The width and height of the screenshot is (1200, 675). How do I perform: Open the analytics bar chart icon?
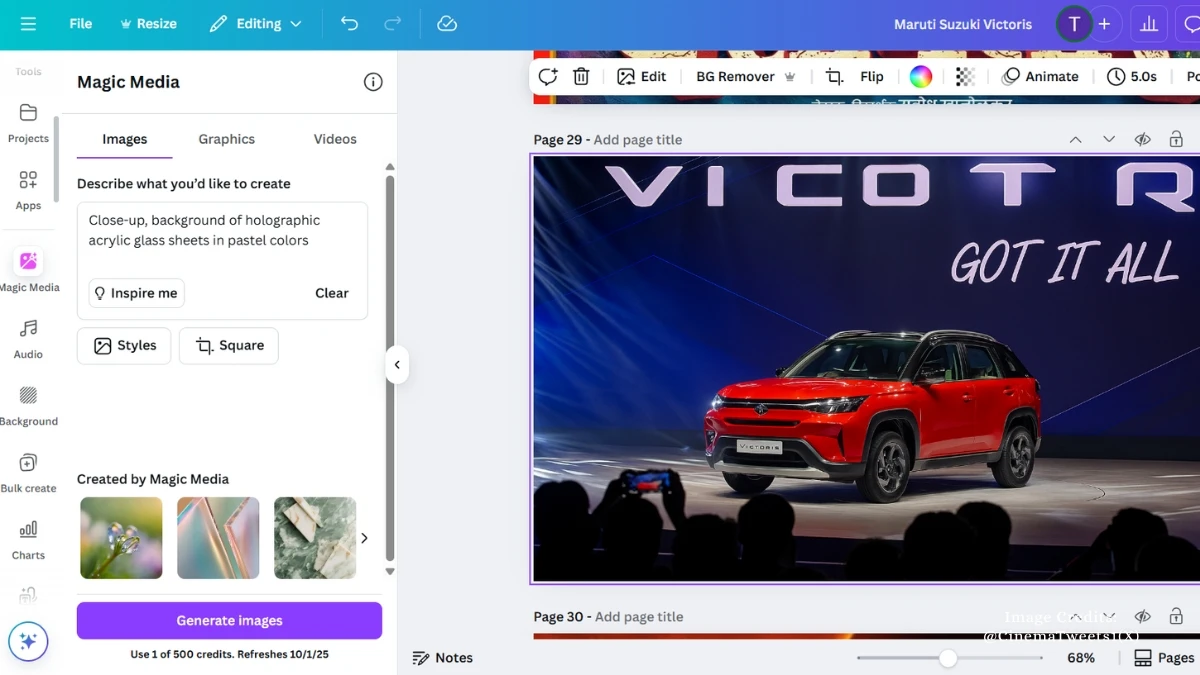click(x=1149, y=24)
